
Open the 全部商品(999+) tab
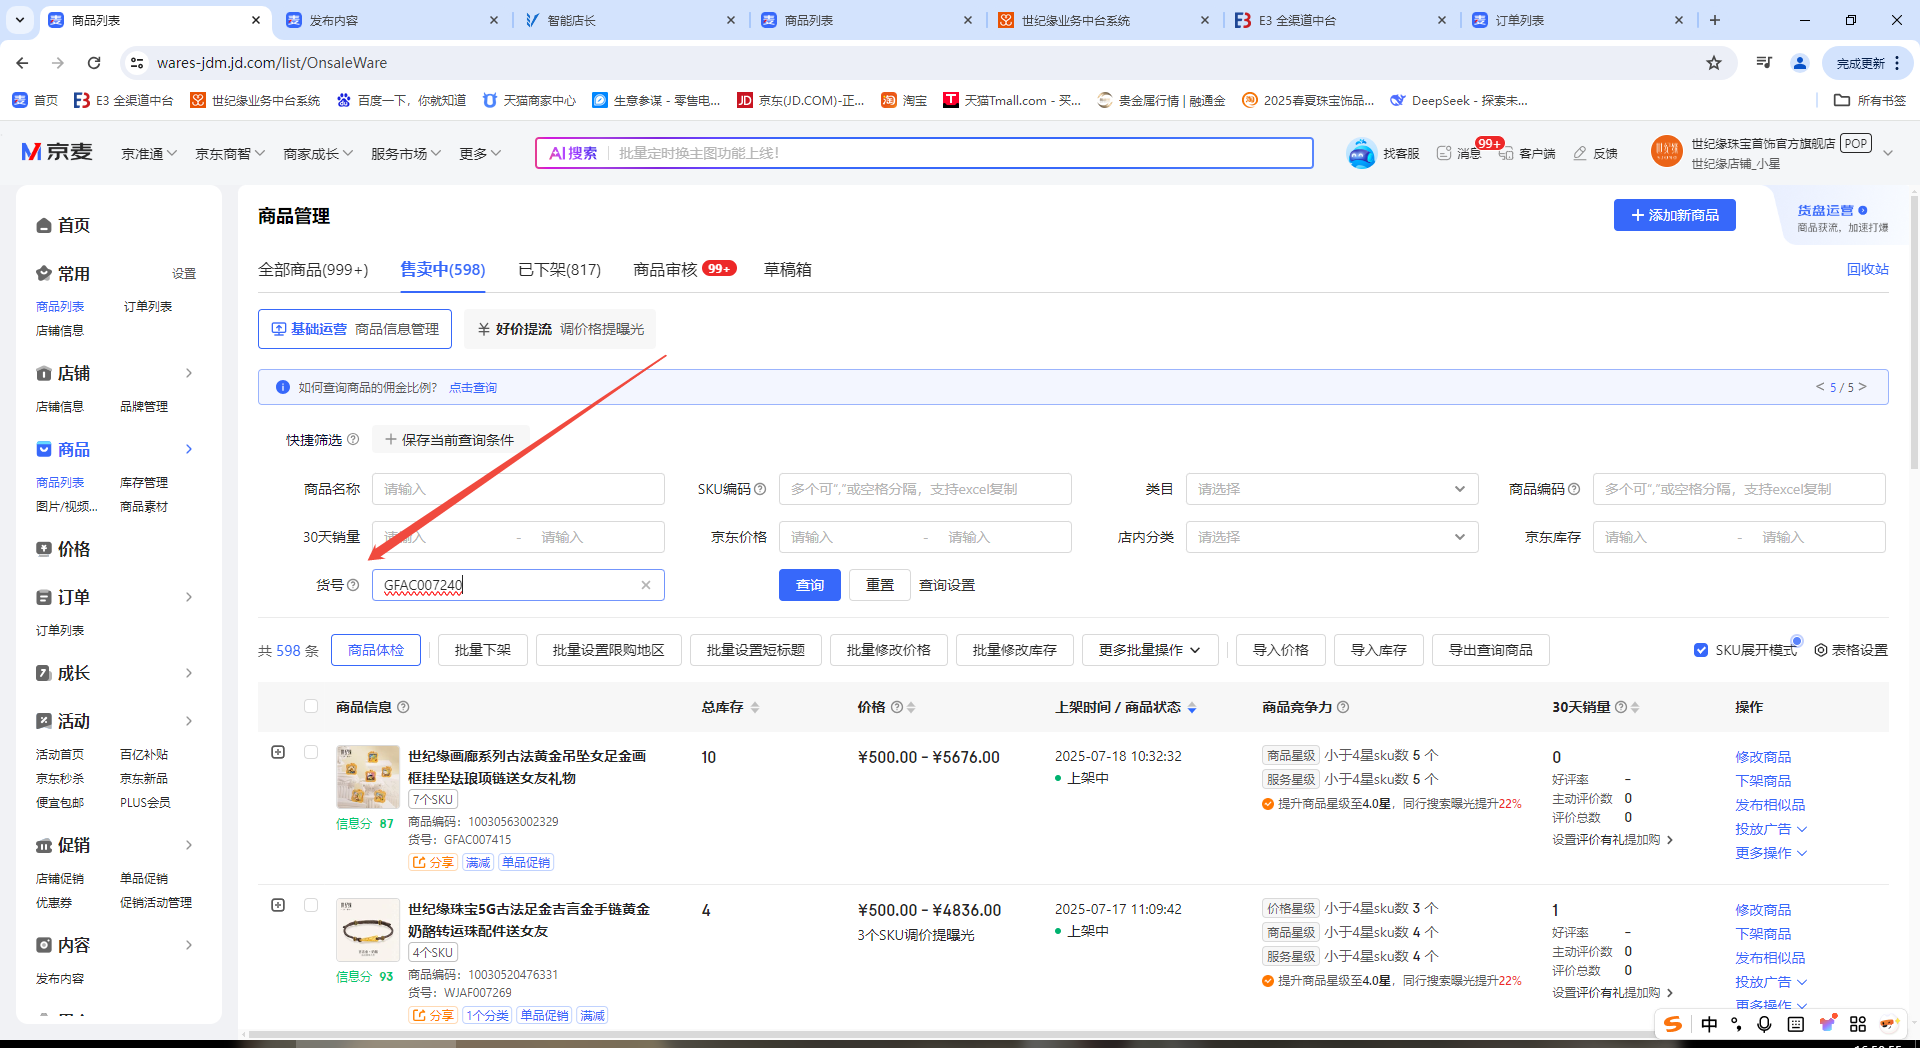tap(313, 270)
